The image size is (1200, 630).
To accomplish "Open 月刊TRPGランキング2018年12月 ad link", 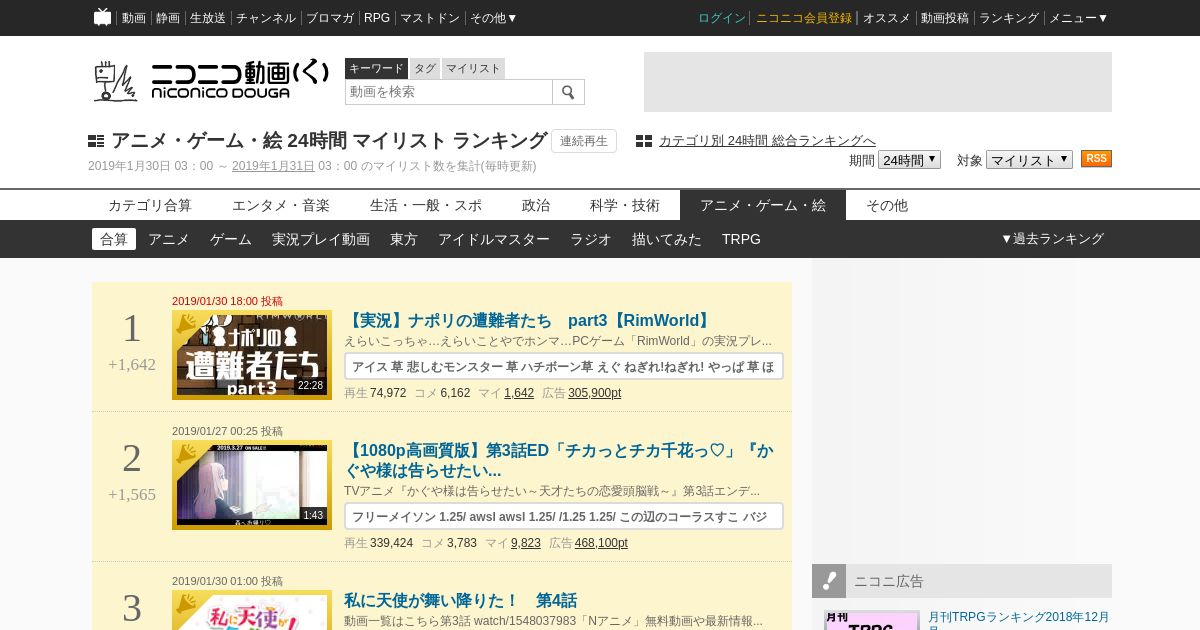I will coord(1019,619).
